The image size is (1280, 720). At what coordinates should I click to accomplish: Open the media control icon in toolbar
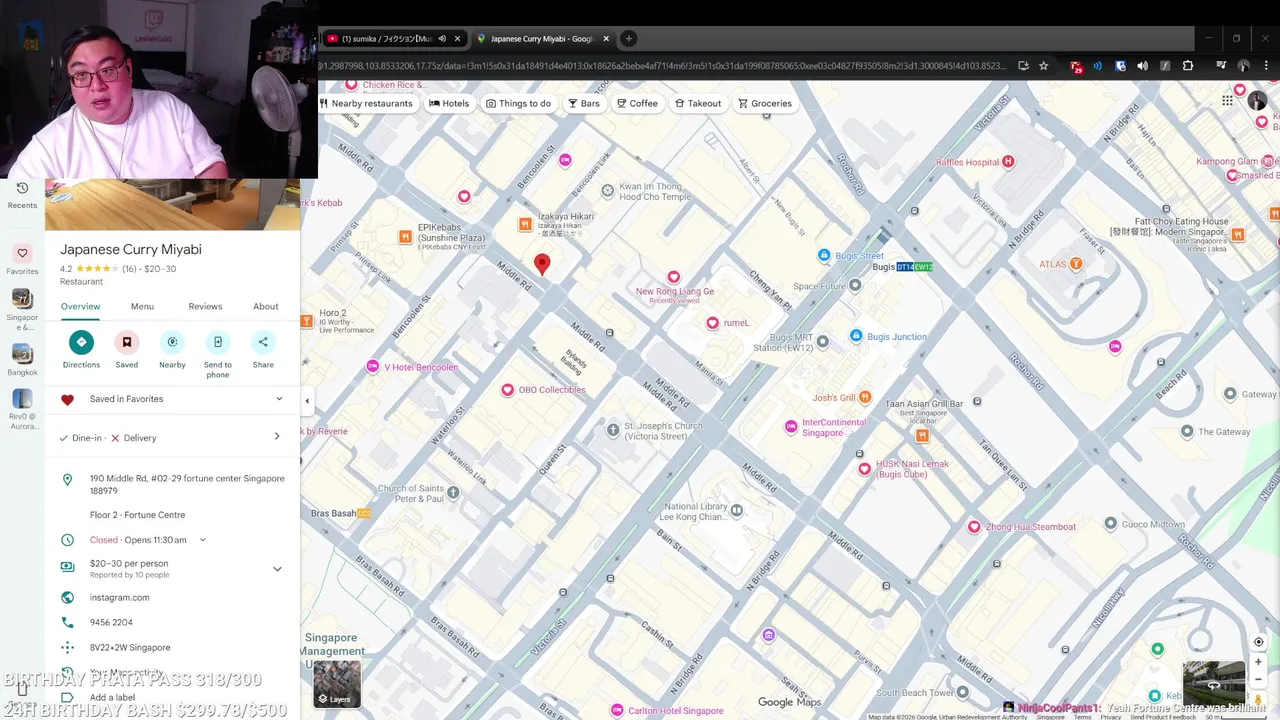coord(1221,66)
